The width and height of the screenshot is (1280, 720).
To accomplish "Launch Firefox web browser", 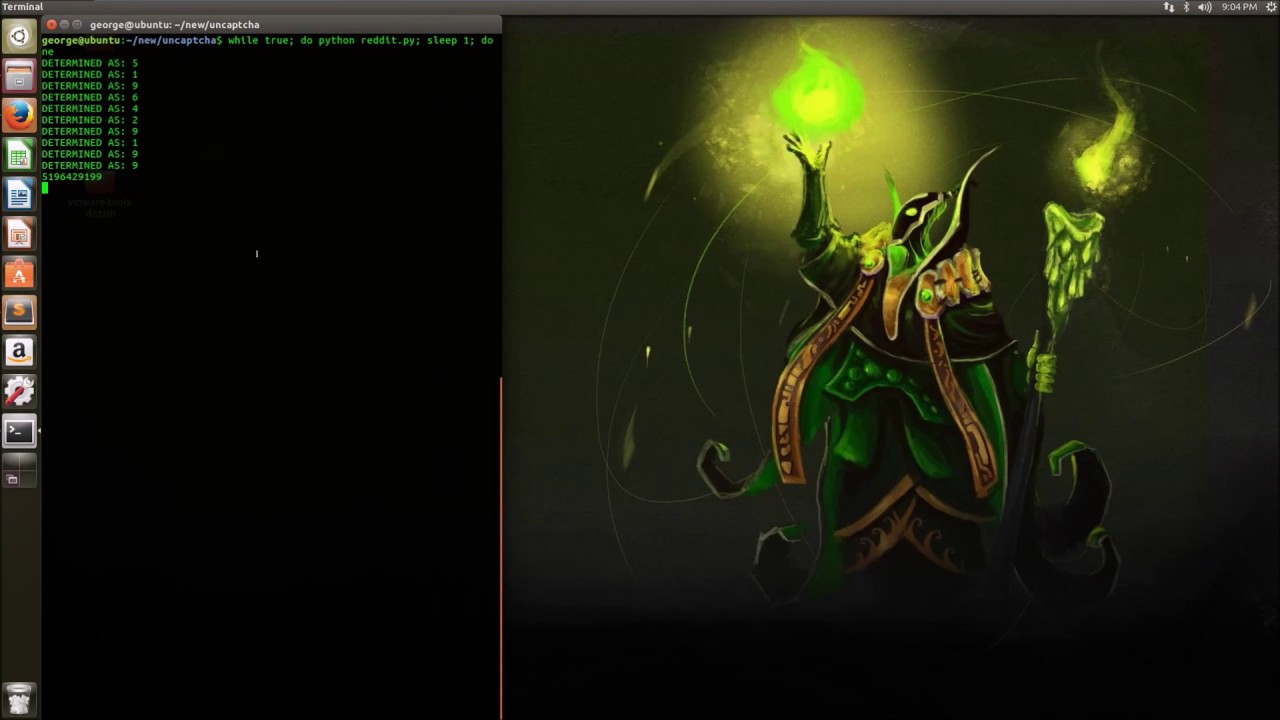I will click(19, 116).
